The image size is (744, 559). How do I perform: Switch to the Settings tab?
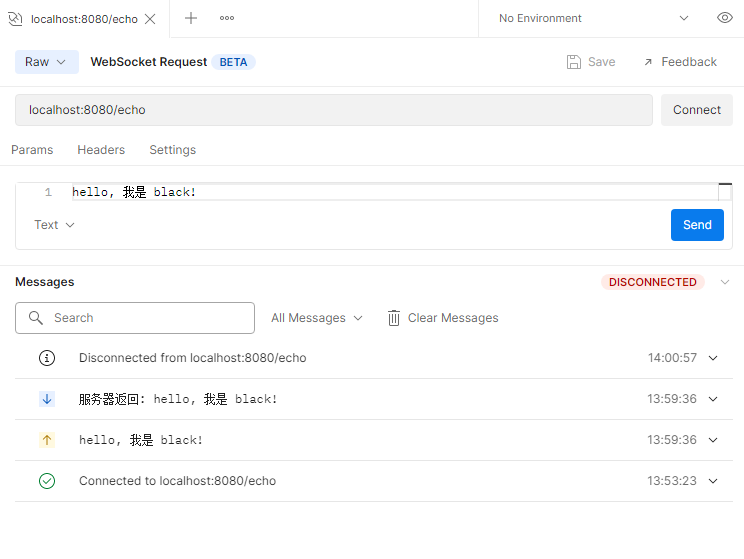click(x=172, y=150)
